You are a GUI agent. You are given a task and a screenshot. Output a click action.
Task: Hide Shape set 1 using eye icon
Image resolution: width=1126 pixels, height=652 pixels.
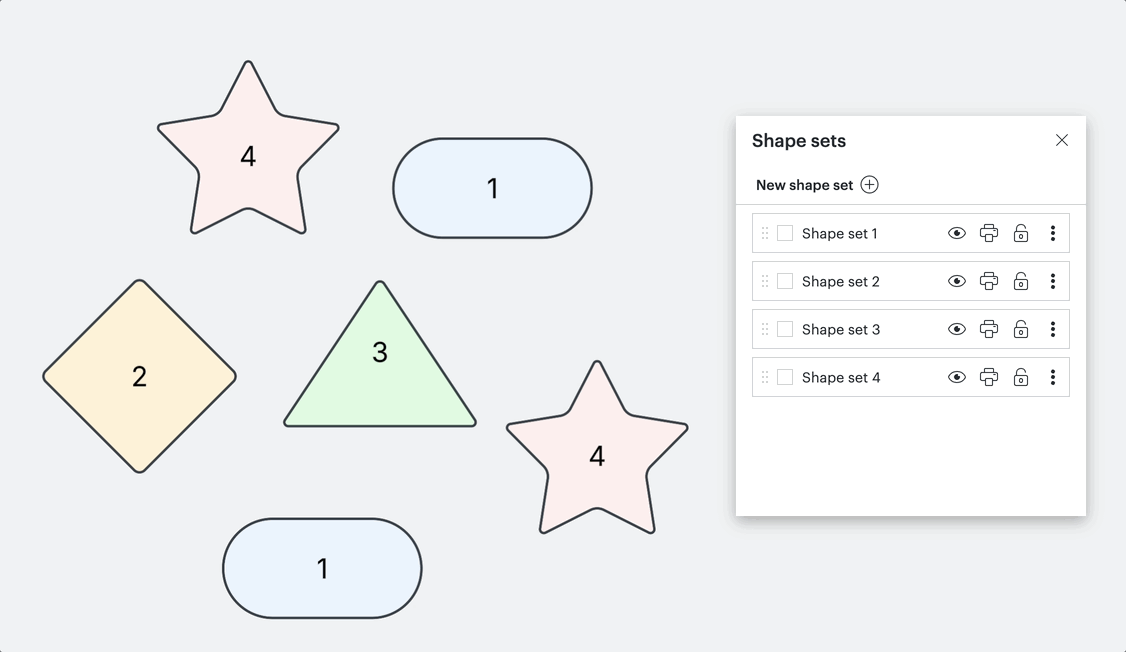click(x=957, y=233)
